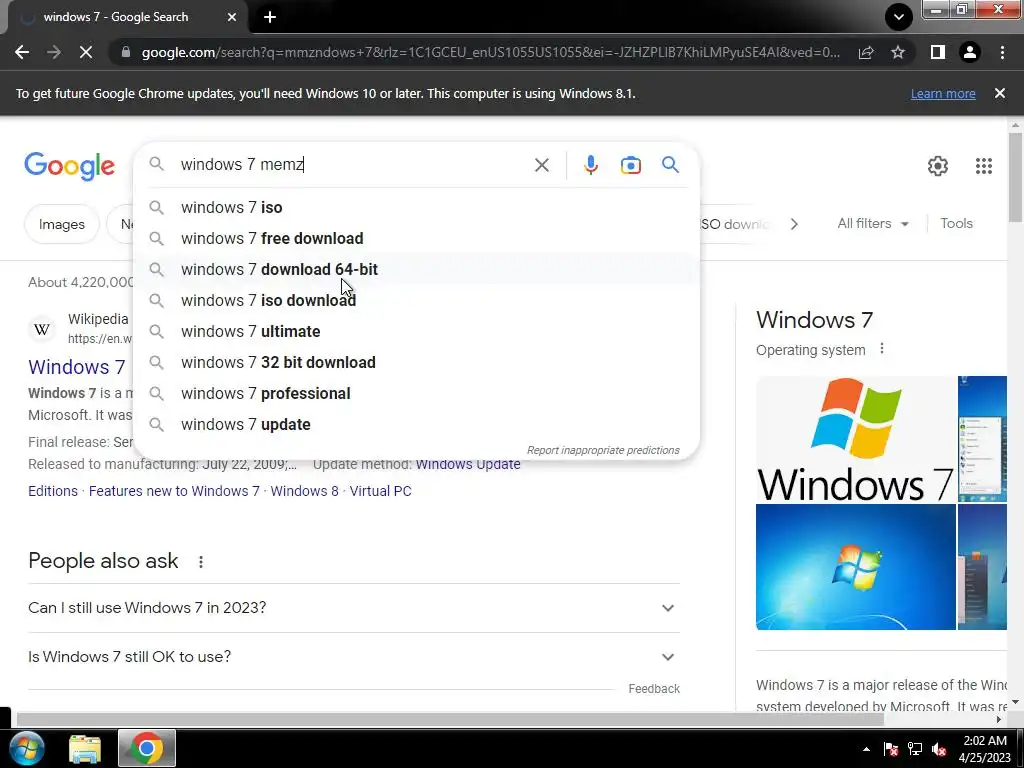
Task: Open the clock showing 2:02 AM
Action: 985,749
